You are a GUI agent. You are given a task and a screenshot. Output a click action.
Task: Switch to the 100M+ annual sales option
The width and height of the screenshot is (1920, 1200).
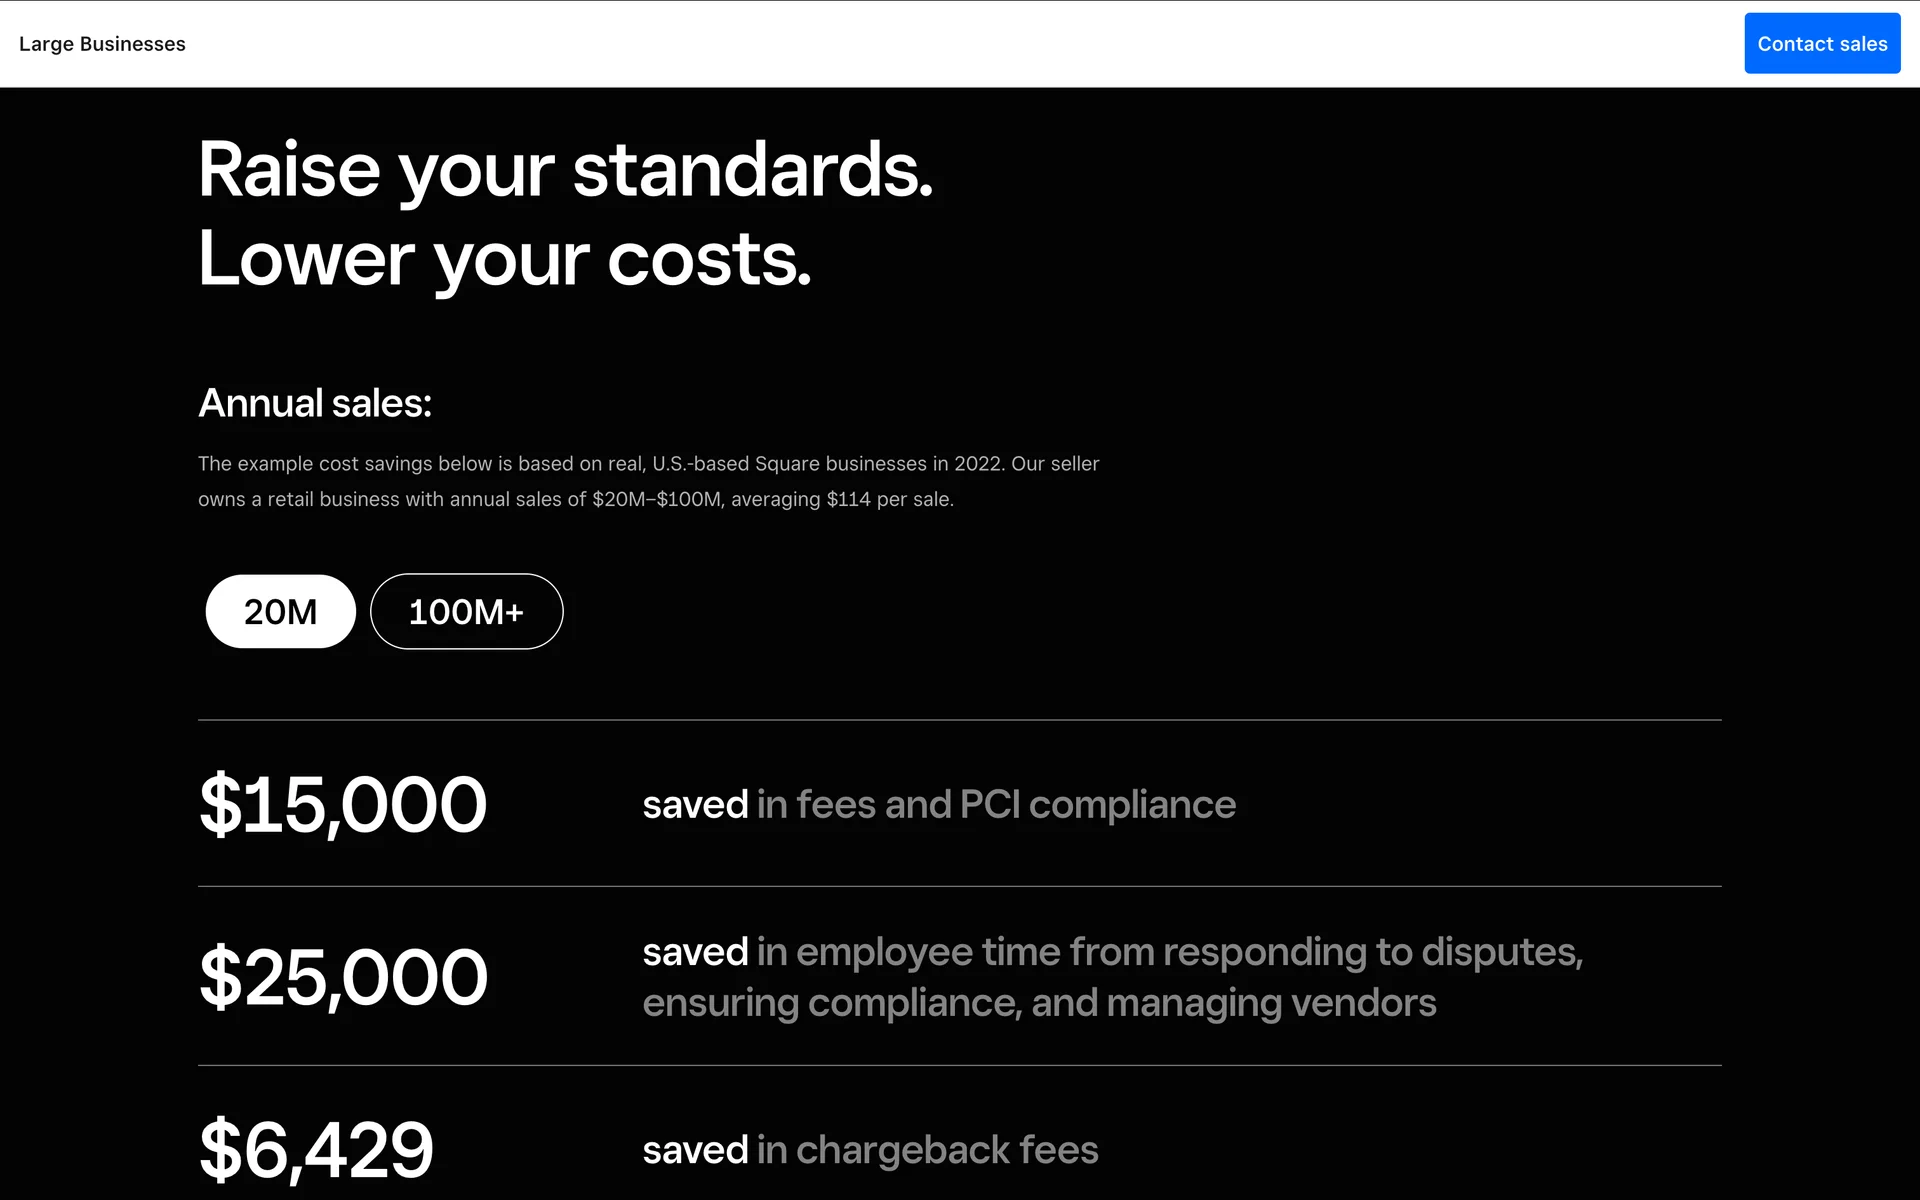tap(466, 611)
